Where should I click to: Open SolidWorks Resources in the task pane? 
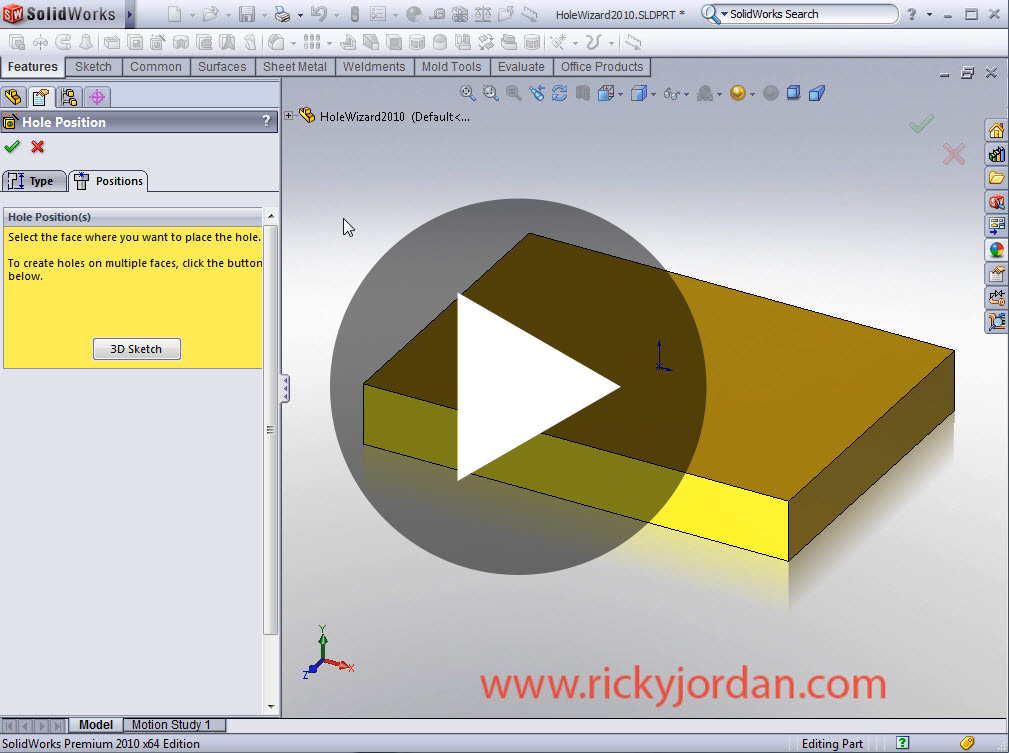coord(997,128)
